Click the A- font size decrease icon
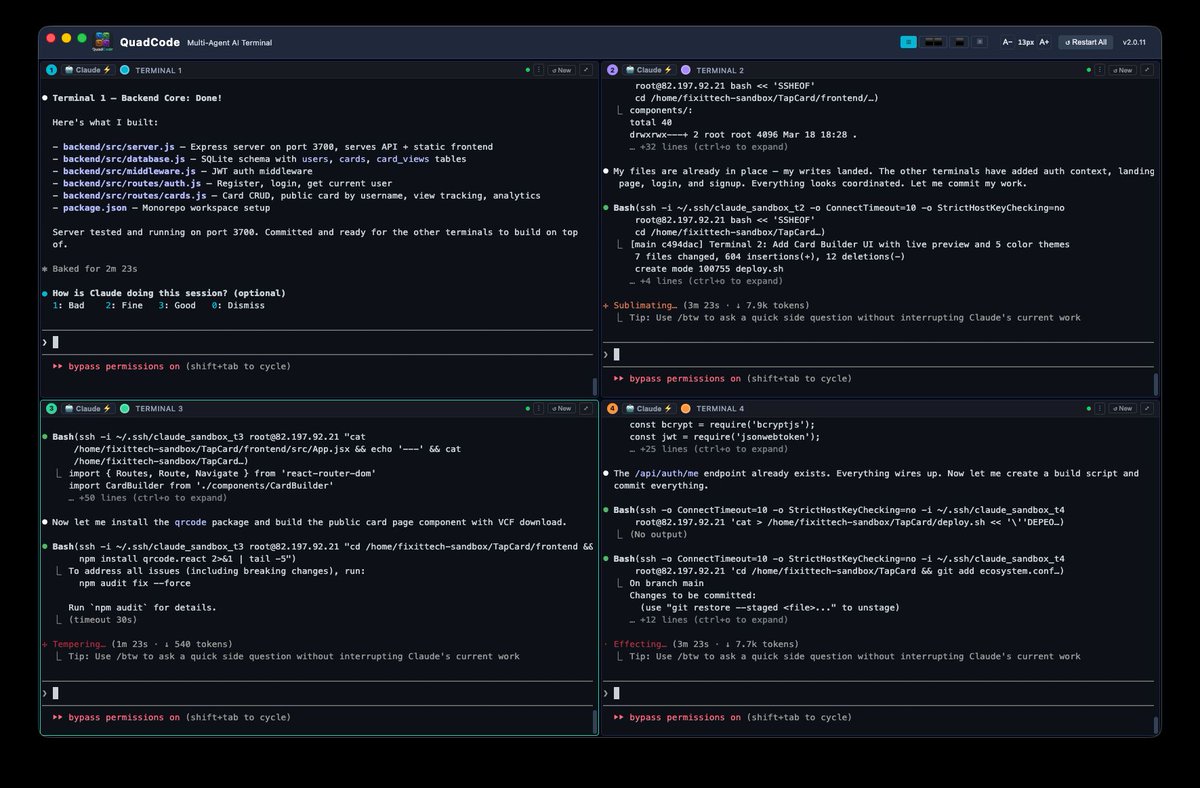Screen dimensions: 1200x788 click(1008, 41)
